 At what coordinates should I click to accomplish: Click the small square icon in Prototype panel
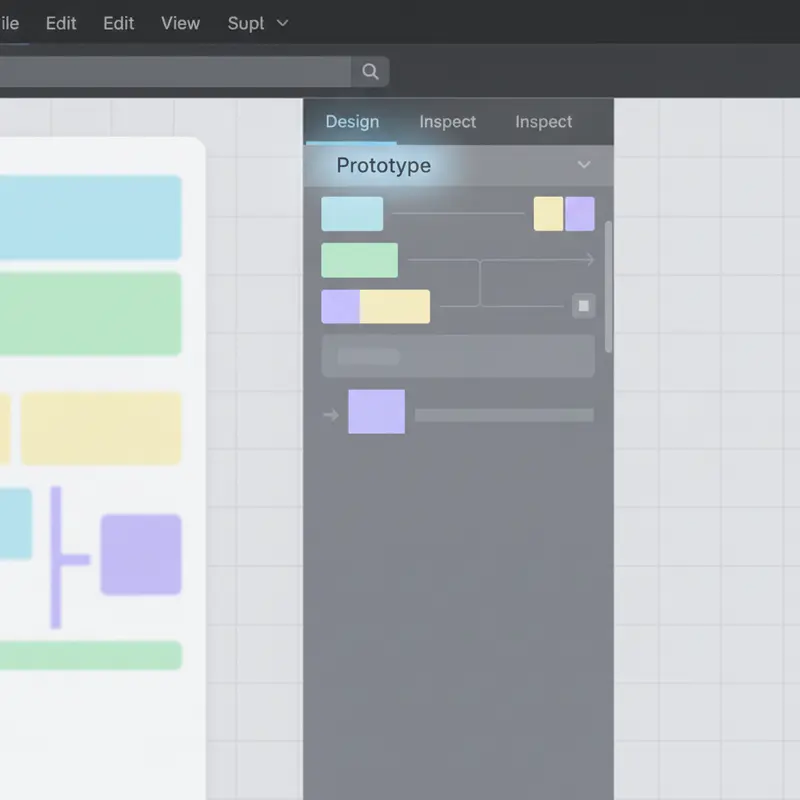(584, 306)
